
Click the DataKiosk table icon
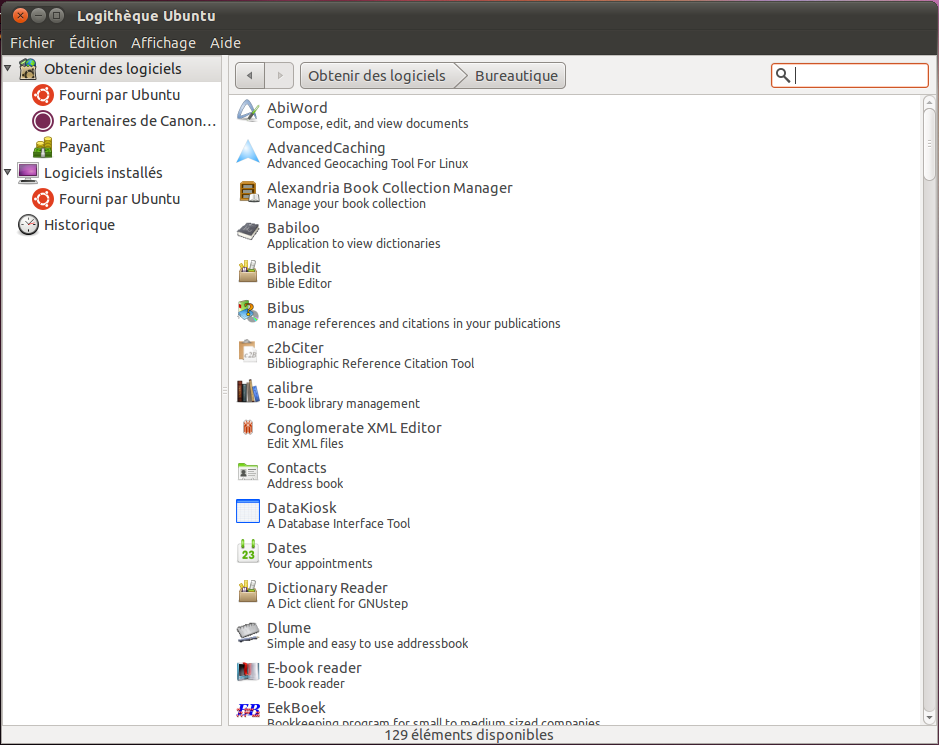pyautogui.click(x=248, y=511)
